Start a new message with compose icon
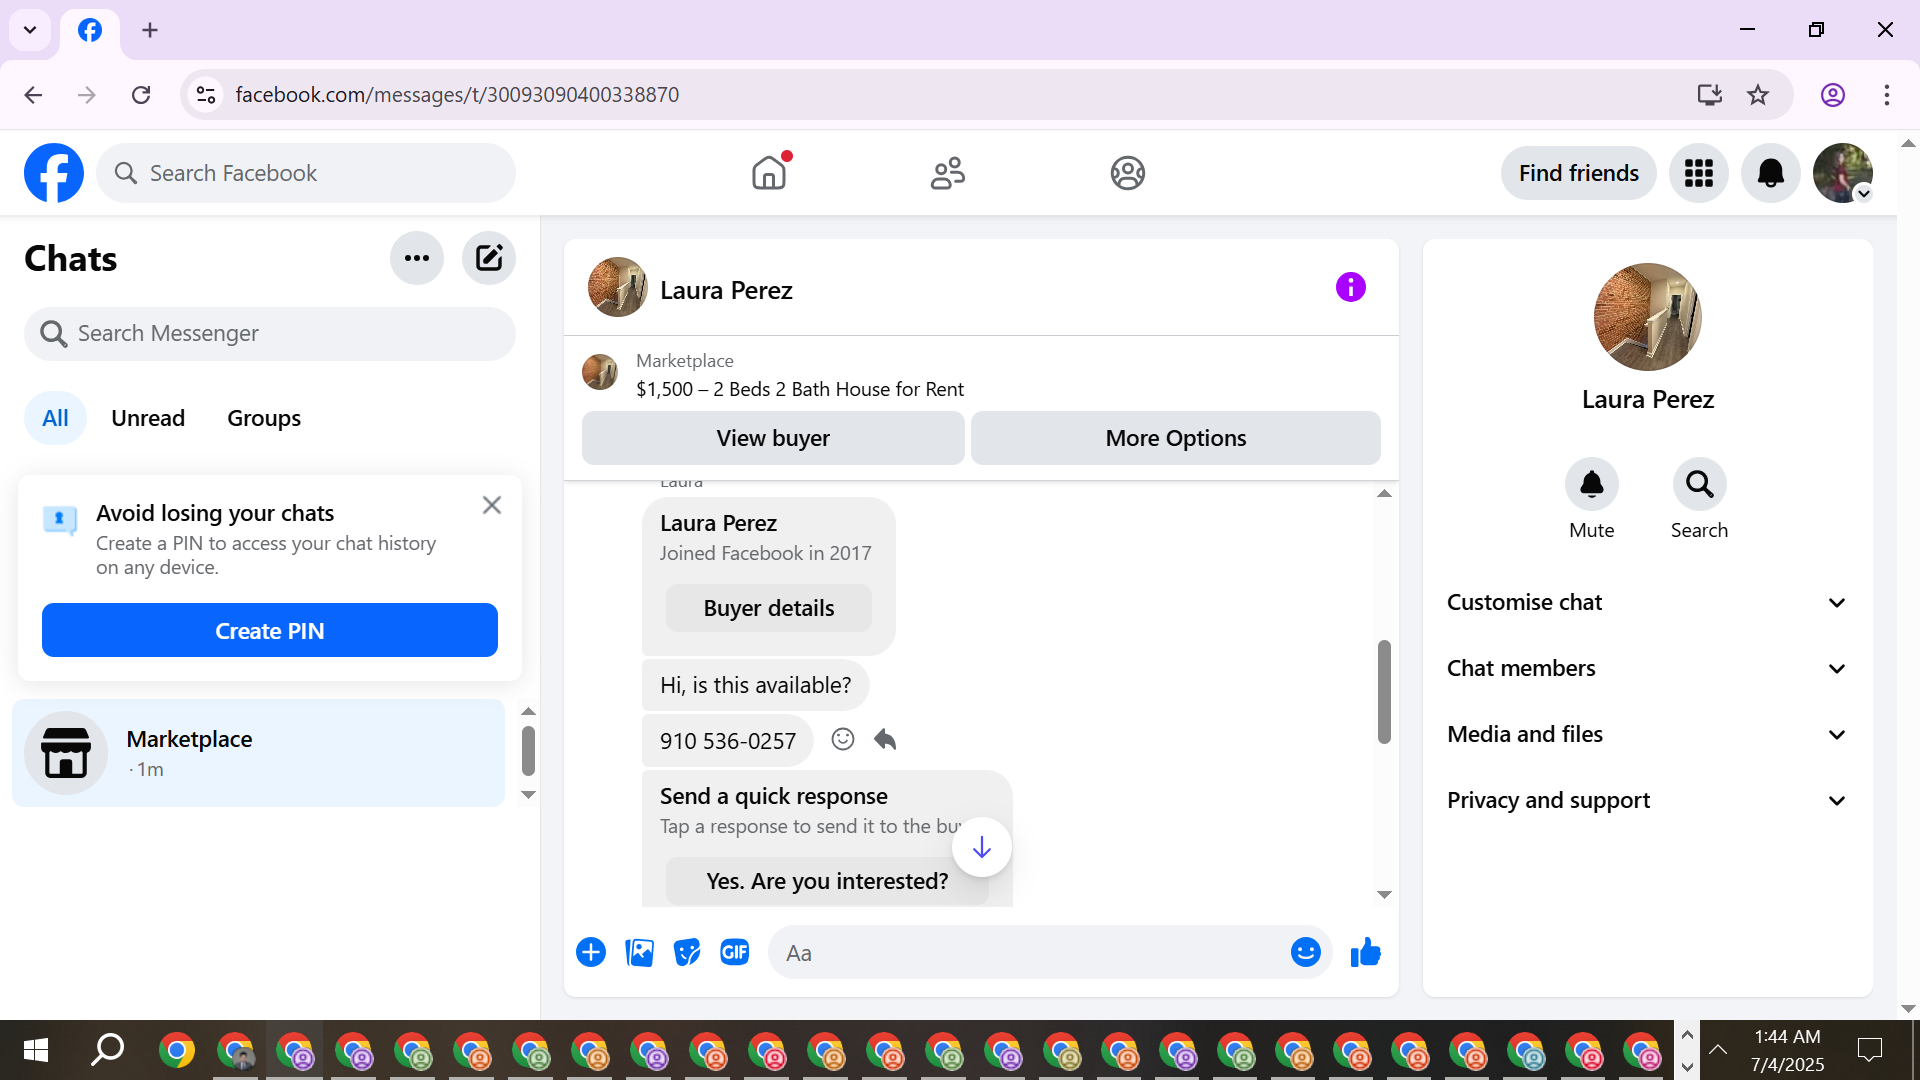Screen dimensions: 1920x1080 [488, 259]
